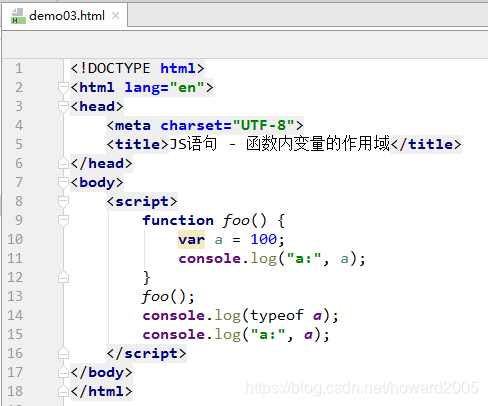Click the closing head tag
Image resolution: width=488 pixels, height=406 pixels.
pyautogui.click(x=101, y=164)
